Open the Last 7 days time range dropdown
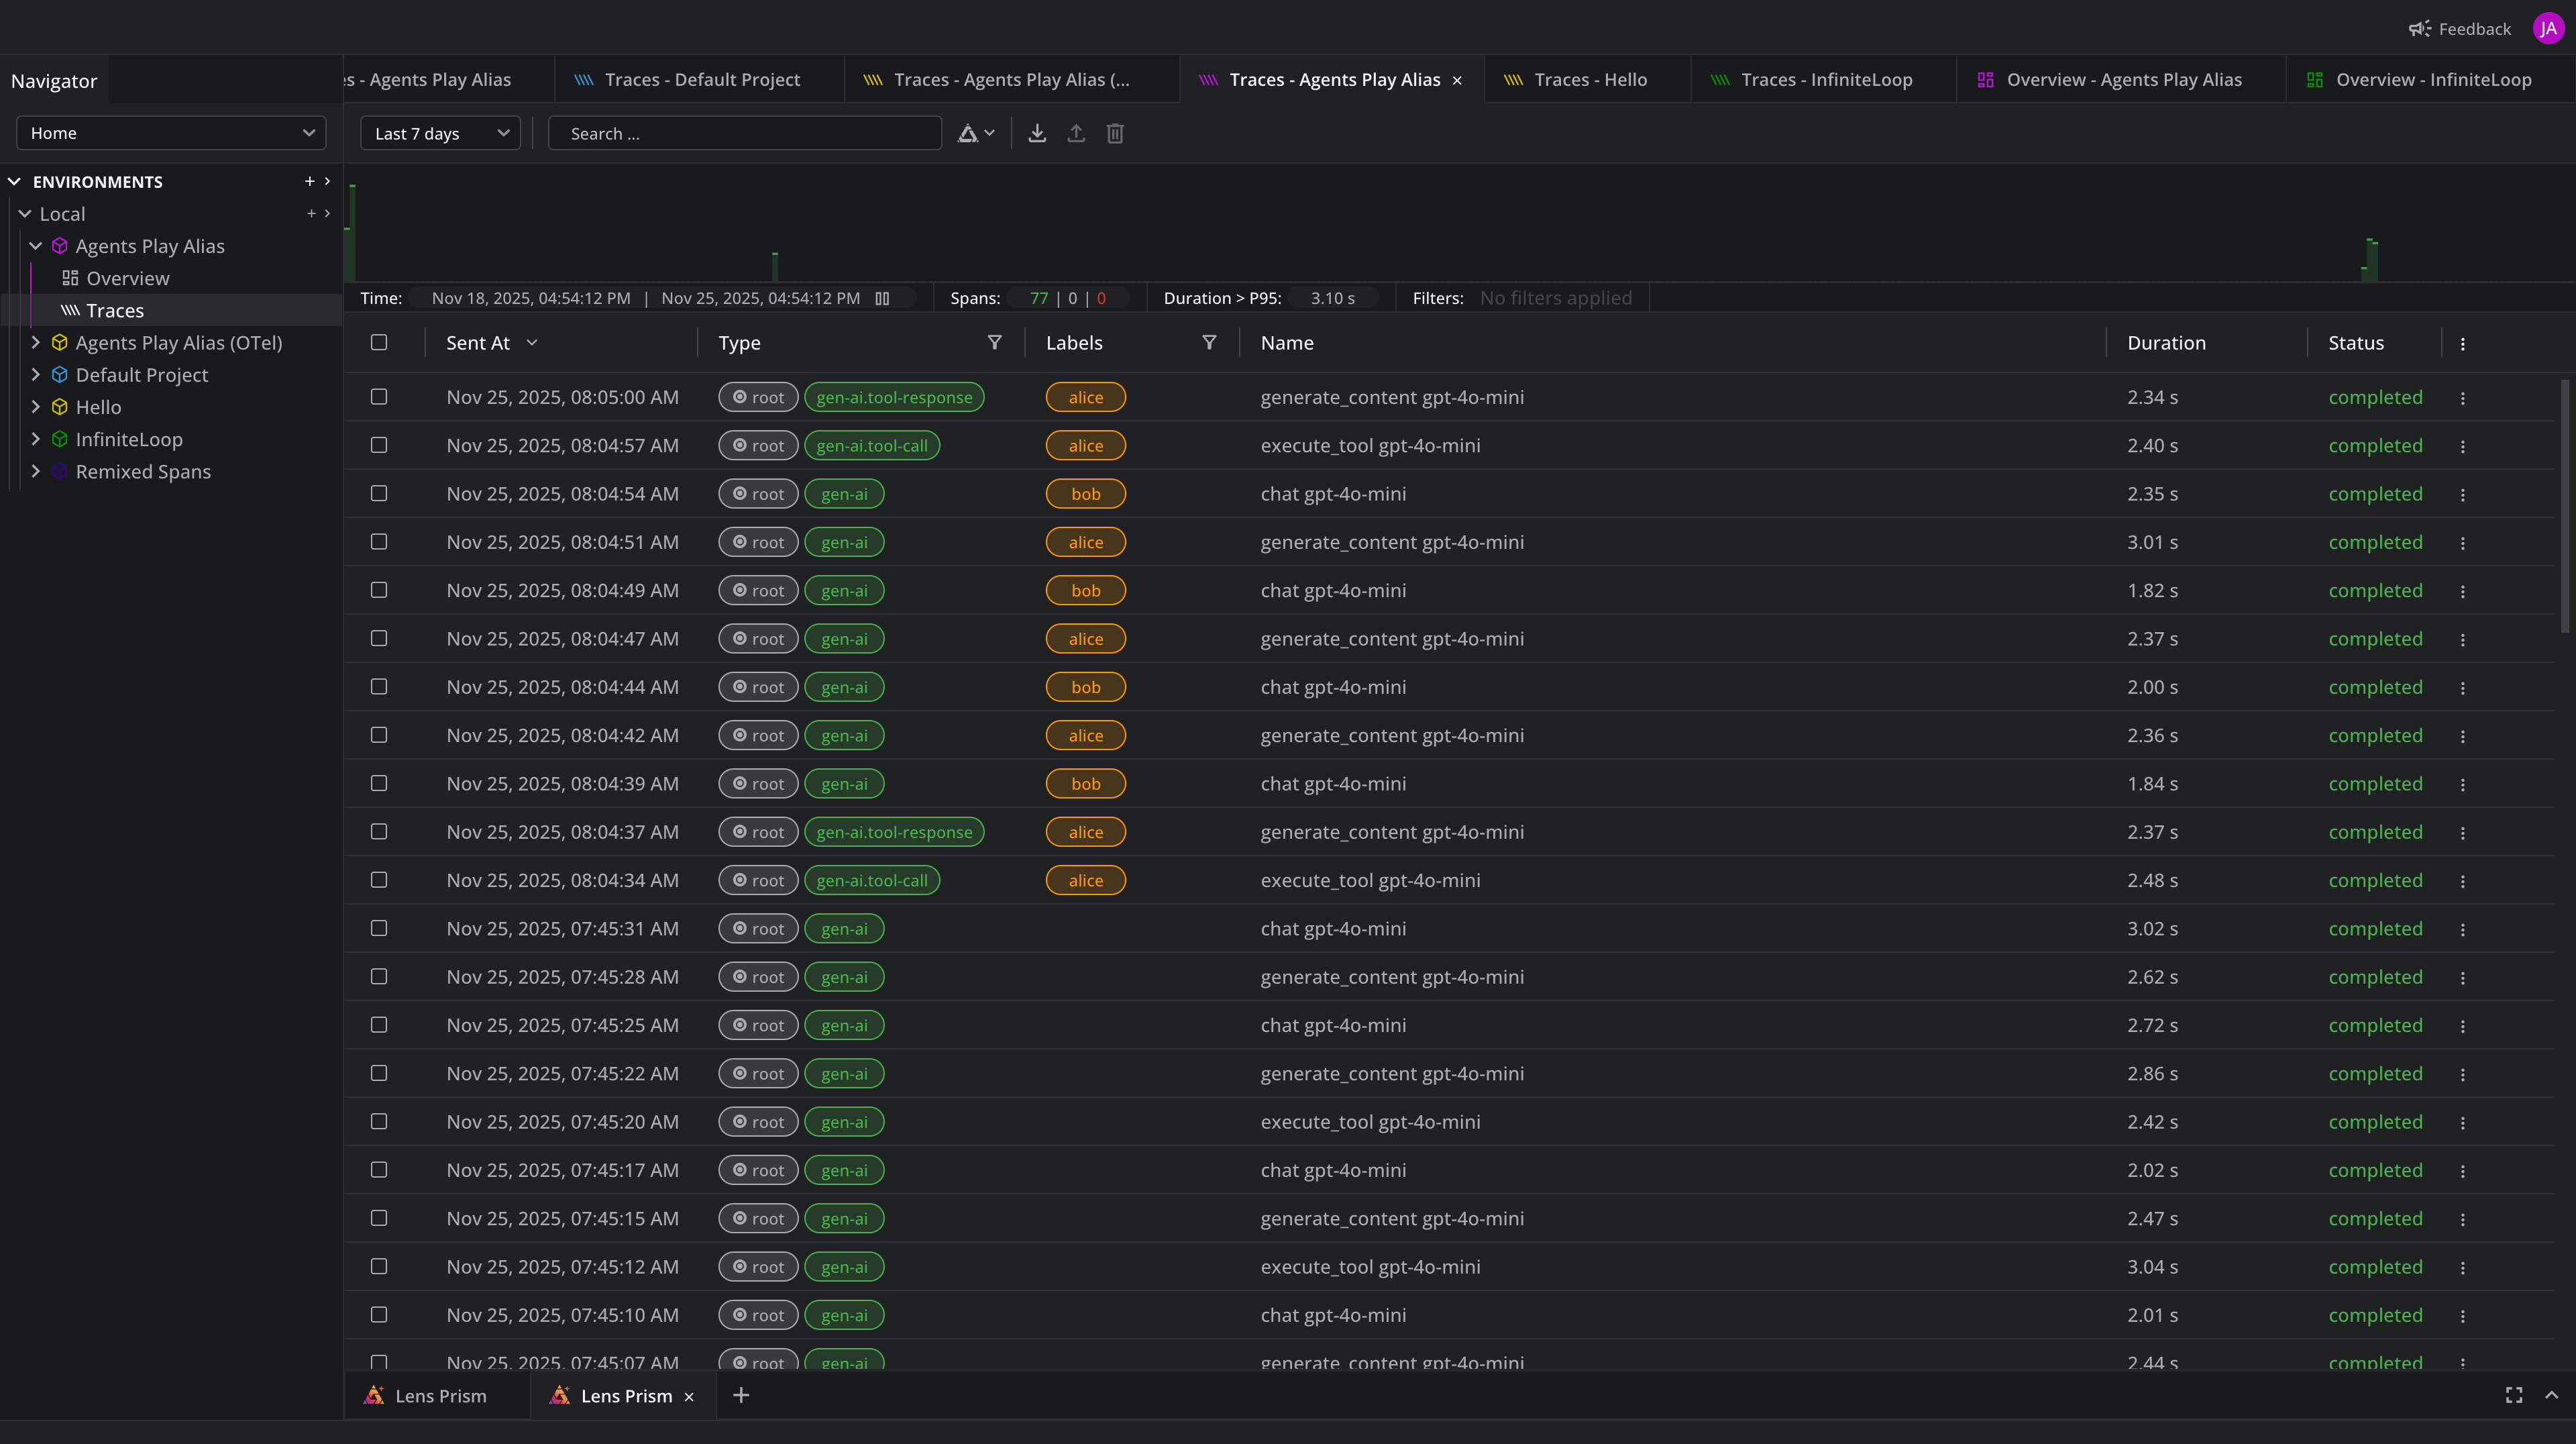Viewport: 2576px width, 1444px height. [440, 133]
